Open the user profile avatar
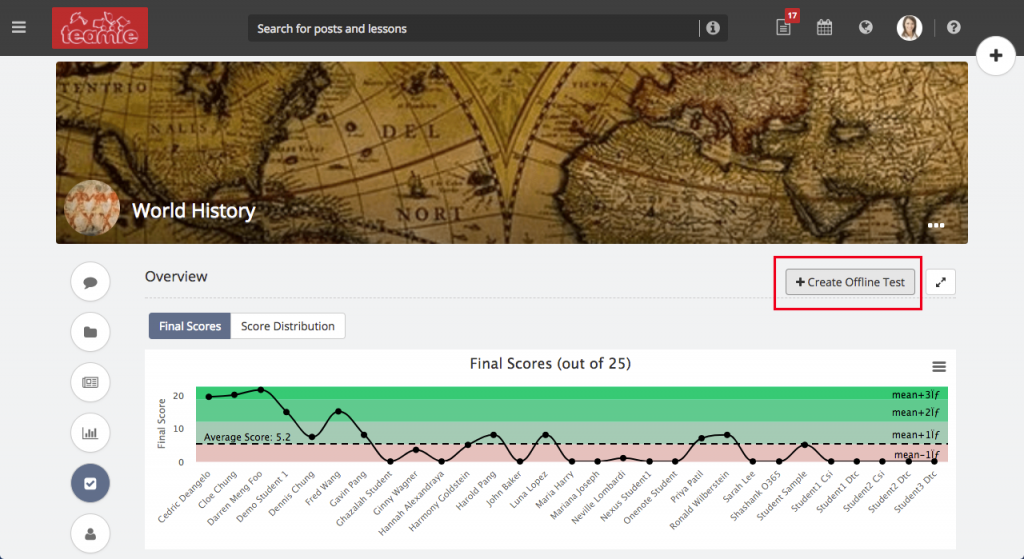Viewport: 1024px width, 559px height. click(909, 27)
